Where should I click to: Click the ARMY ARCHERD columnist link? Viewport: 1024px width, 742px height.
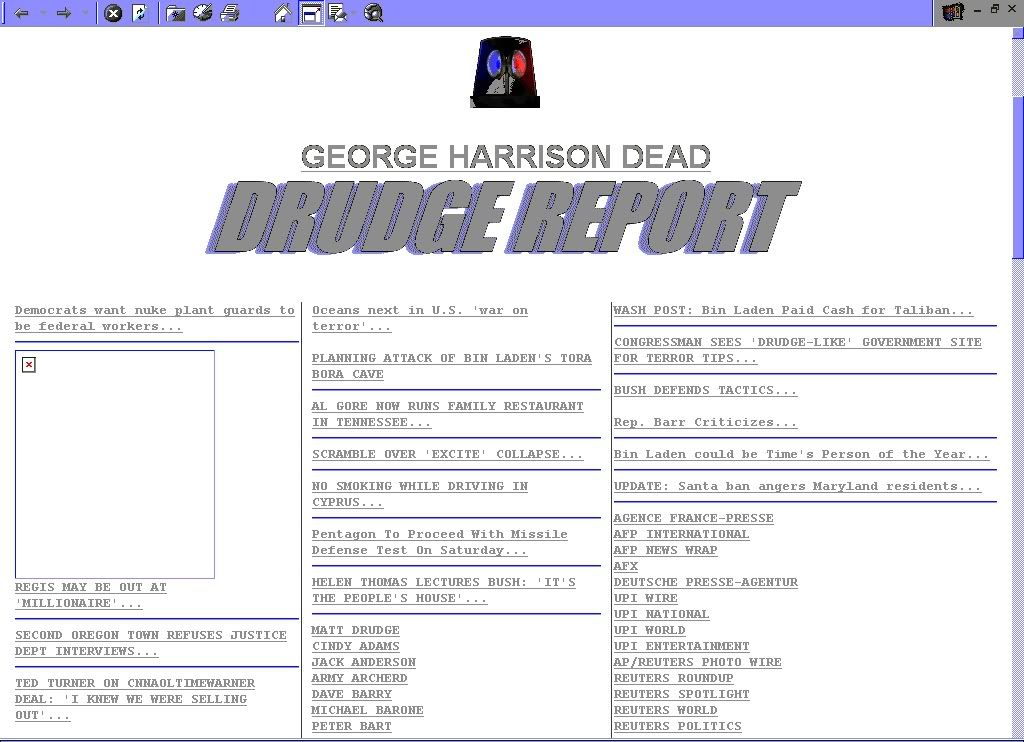(x=359, y=678)
